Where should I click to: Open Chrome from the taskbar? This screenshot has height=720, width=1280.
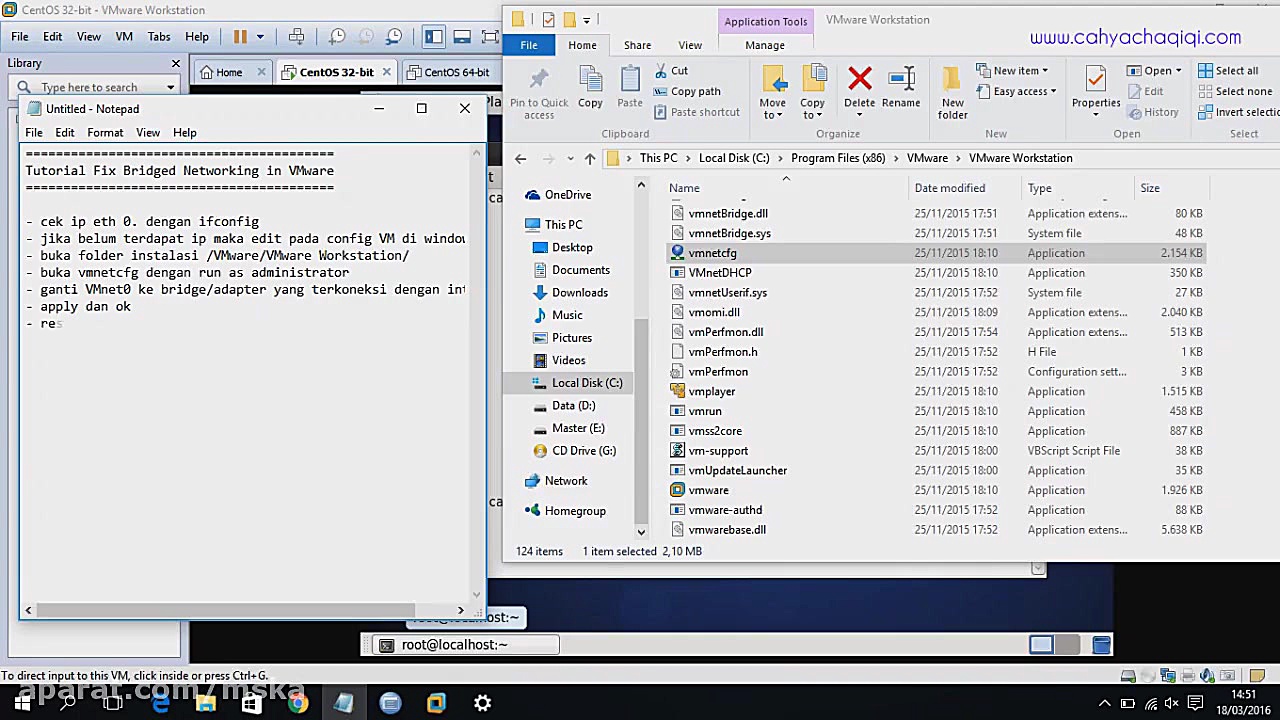297,703
